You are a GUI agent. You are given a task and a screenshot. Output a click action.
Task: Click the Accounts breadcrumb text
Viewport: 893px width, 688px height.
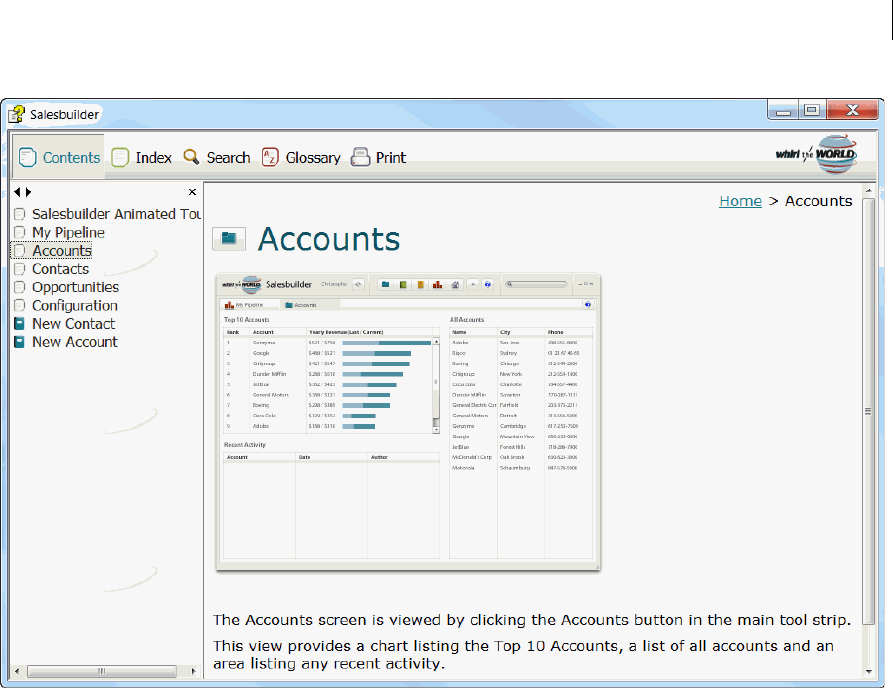818,201
